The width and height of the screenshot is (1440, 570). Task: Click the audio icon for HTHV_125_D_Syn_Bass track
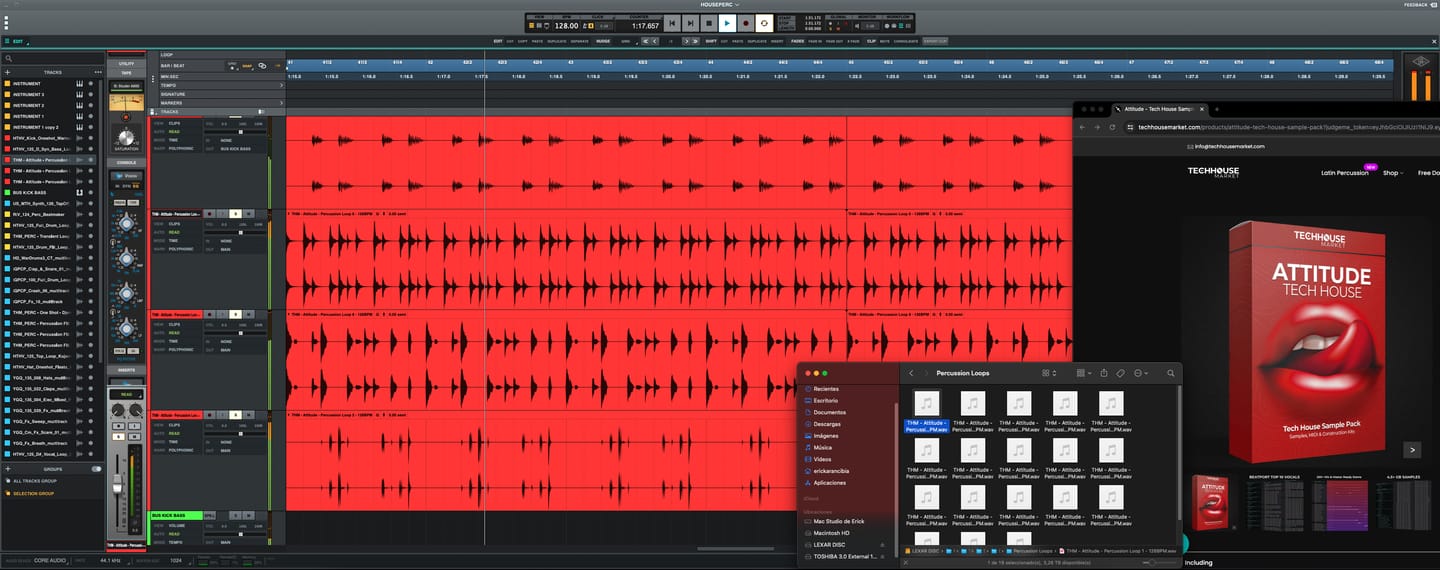(x=79, y=149)
